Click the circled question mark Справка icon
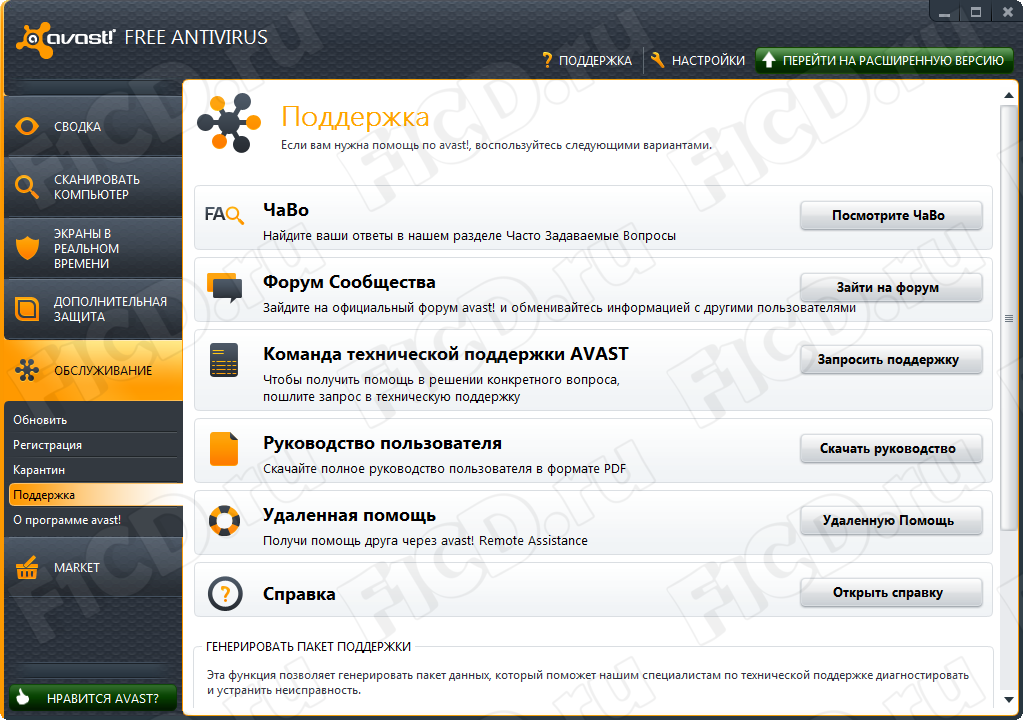Screen dimensions: 1023x720 coord(225,593)
